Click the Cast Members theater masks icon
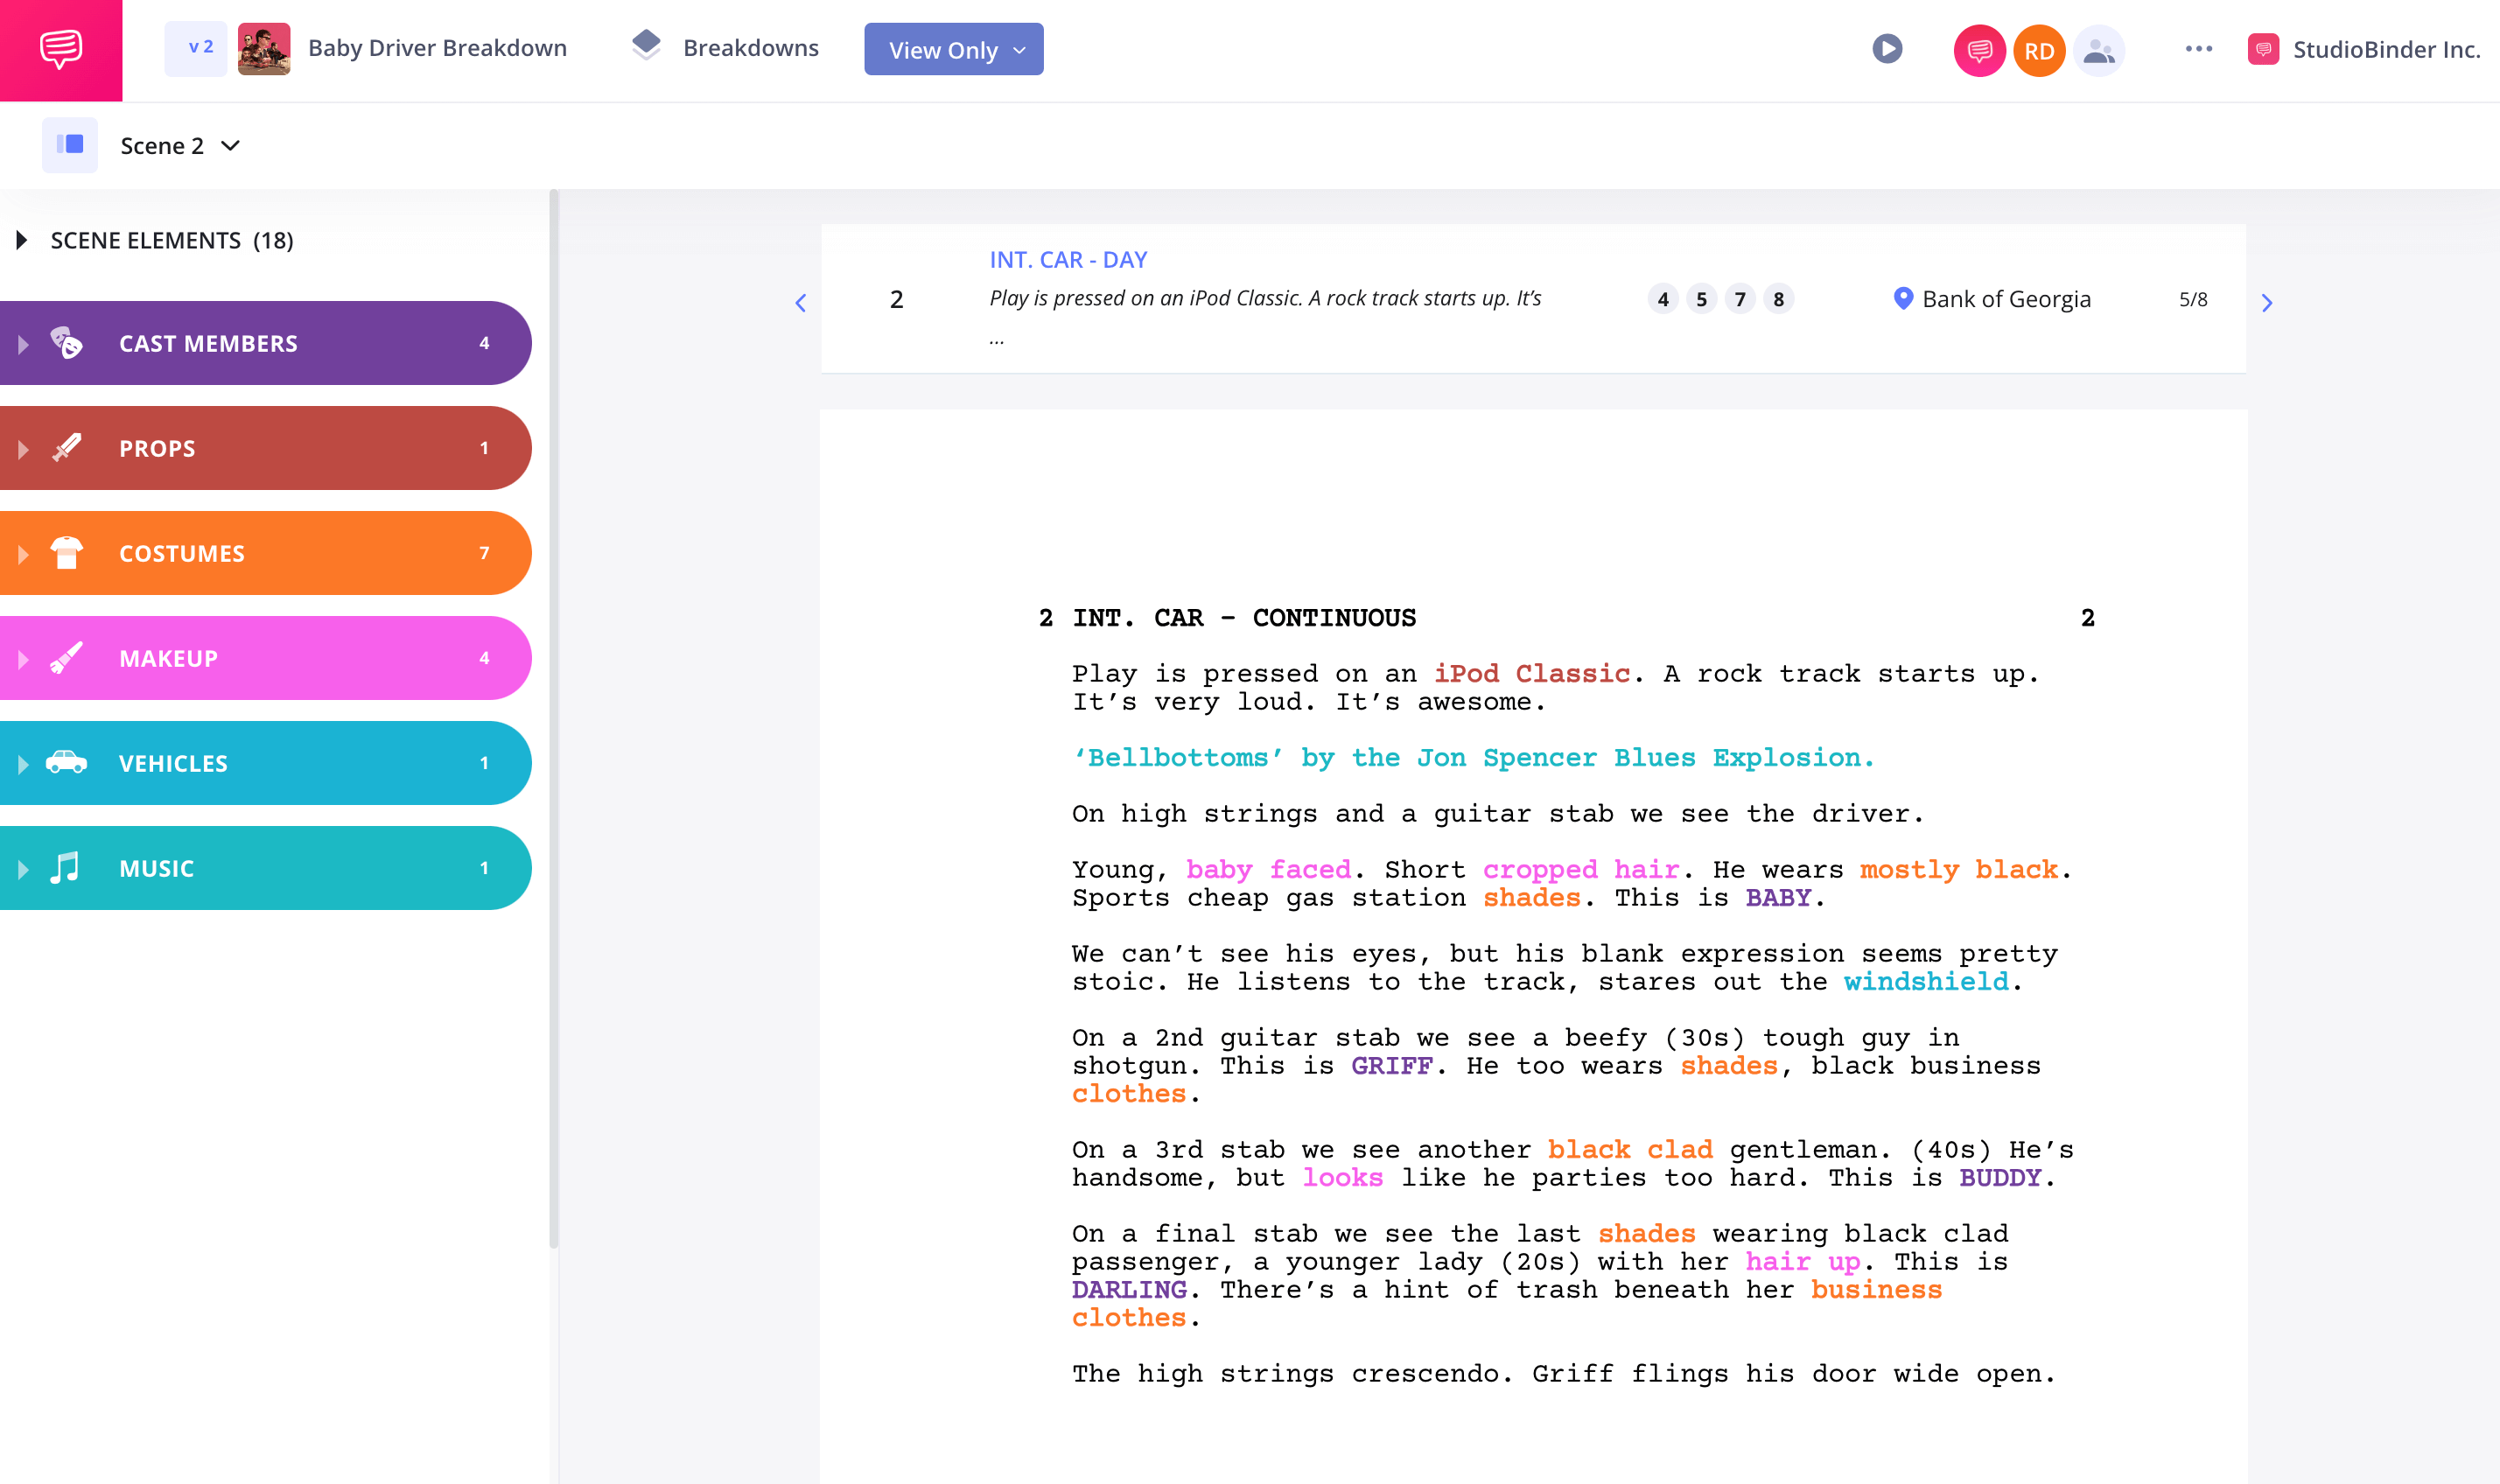Viewport: 2500px width, 1484px height. pyautogui.click(x=66, y=343)
